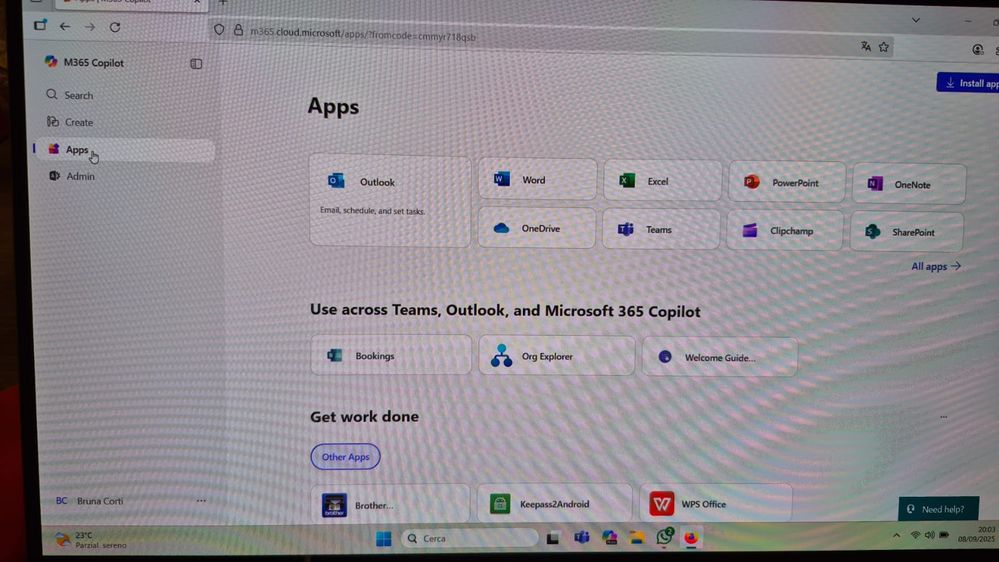Launch the Teams app tile
Screen dimensions: 999x562
(x=661, y=229)
